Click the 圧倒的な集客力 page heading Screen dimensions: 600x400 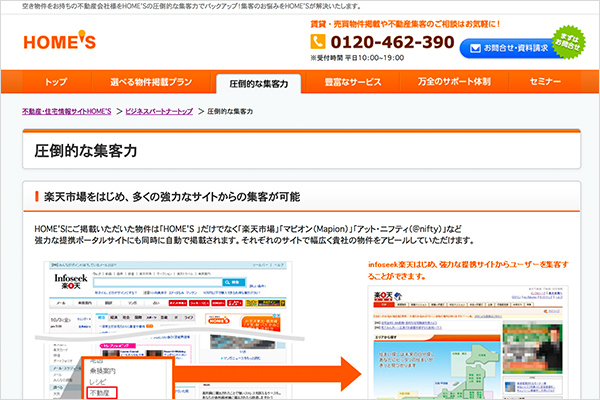(86, 151)
